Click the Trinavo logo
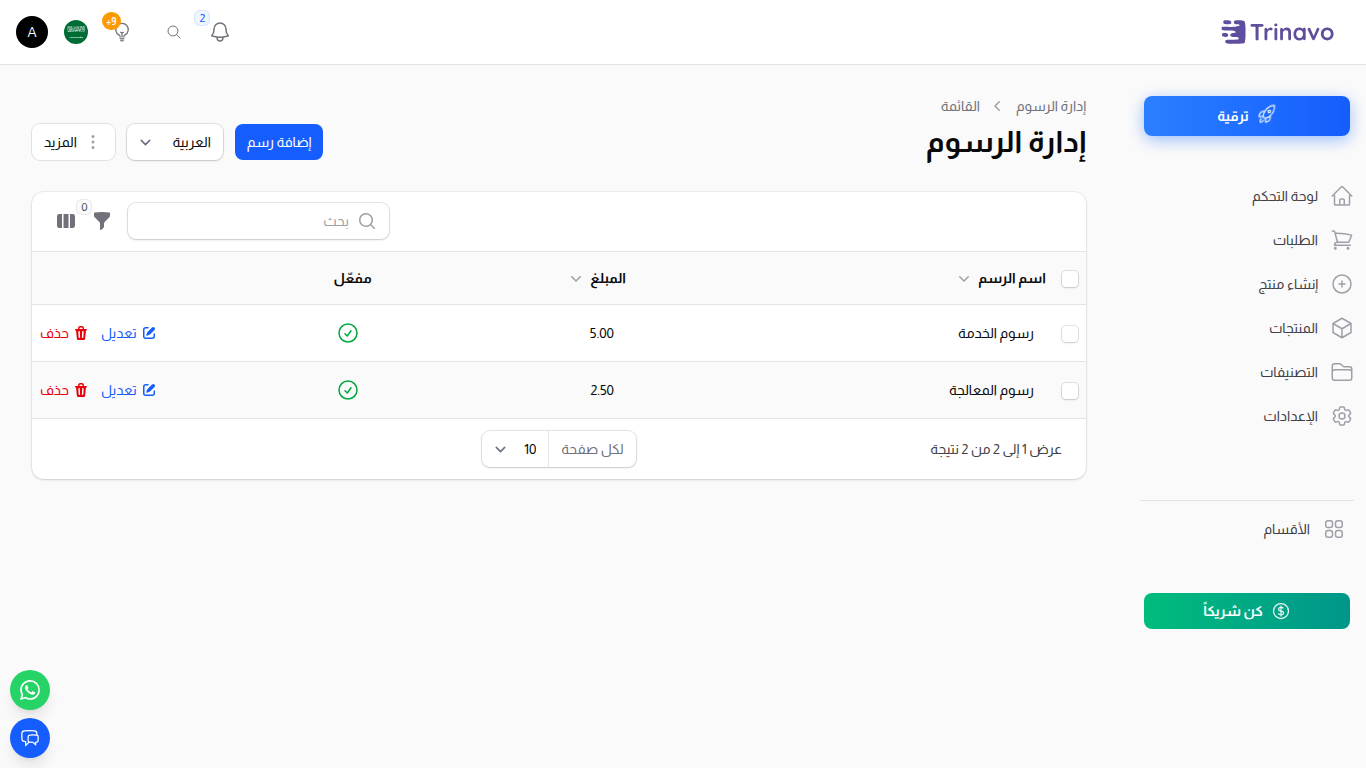This screenshot has height=768, width=1366. tap(1277, 32)
